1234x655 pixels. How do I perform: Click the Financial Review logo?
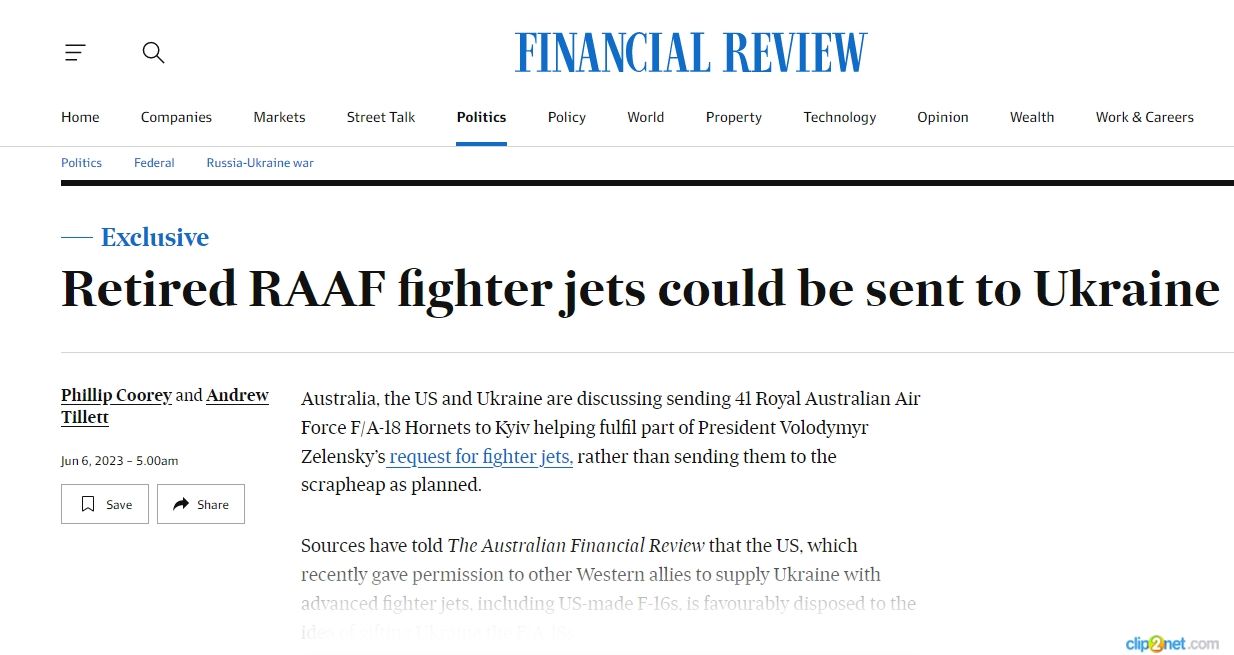tap(691, 53)
